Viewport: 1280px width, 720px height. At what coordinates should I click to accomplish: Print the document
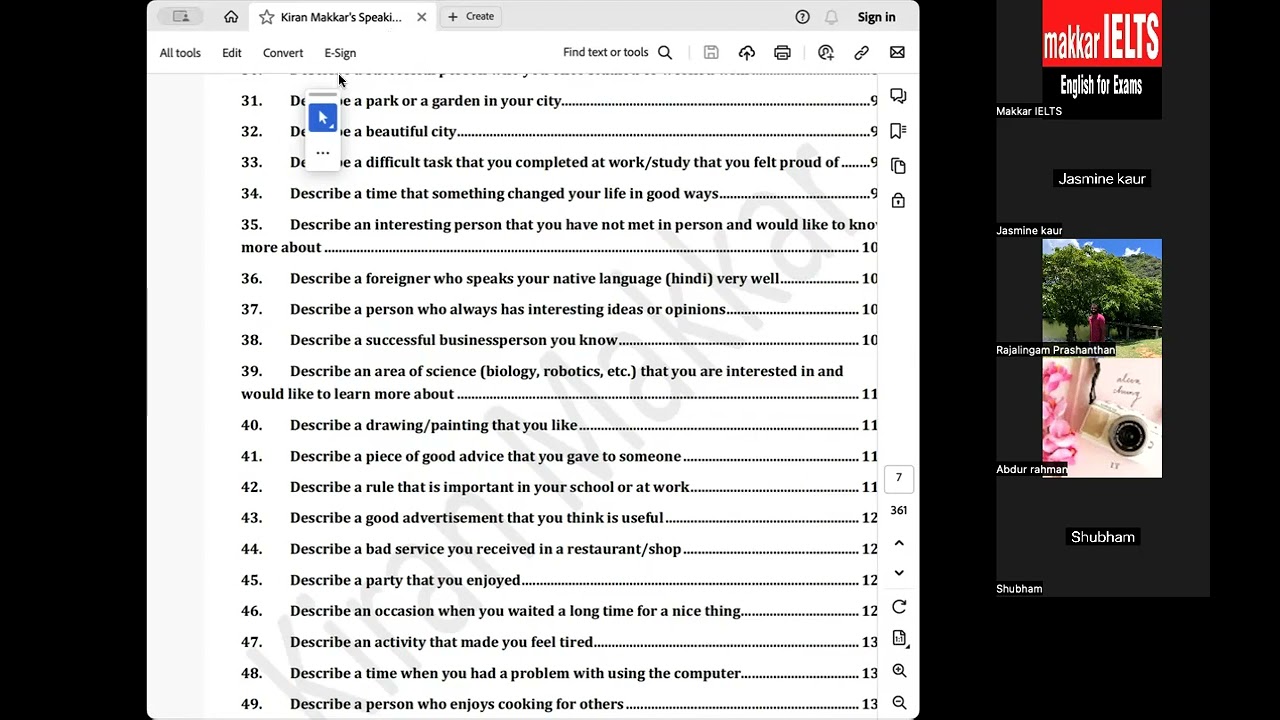tap(782, 53)
